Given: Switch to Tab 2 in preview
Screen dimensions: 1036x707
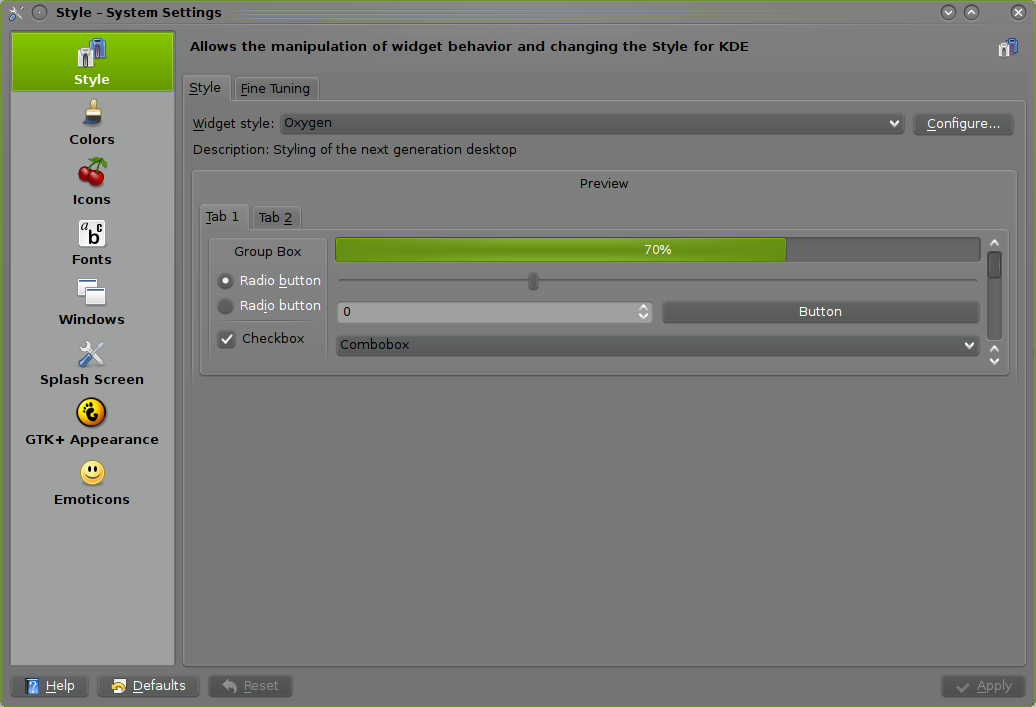Looking at the screenshot, I should pos(275,217).
